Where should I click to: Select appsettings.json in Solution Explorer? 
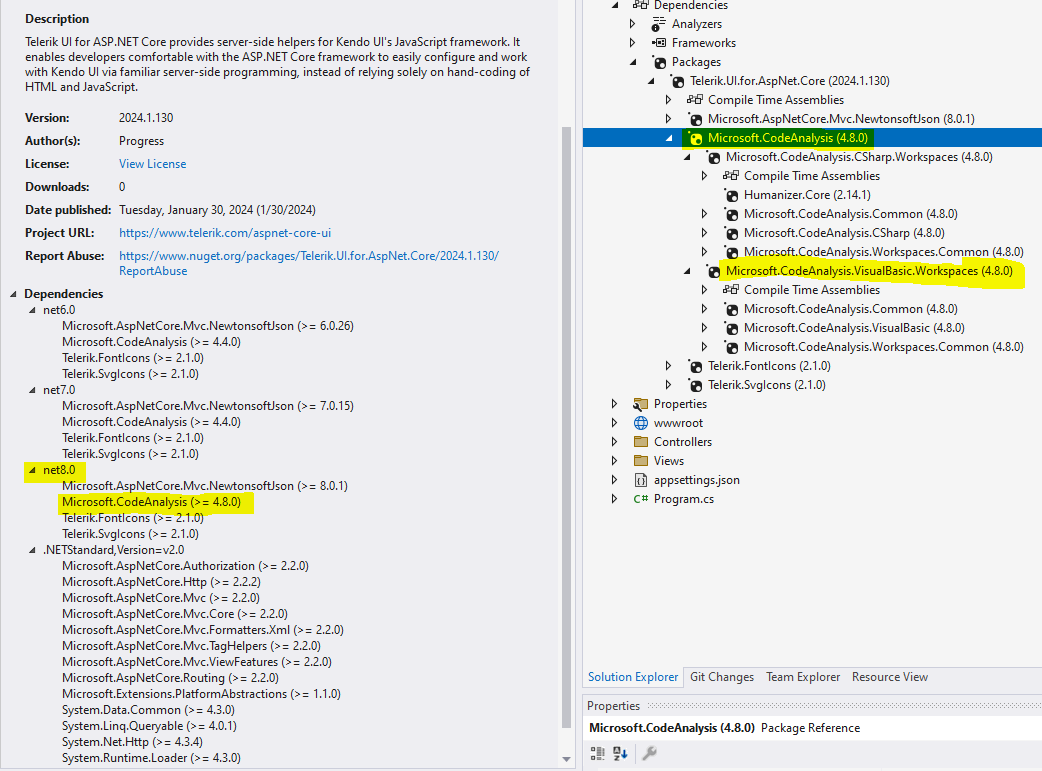(x=696, y=480)
